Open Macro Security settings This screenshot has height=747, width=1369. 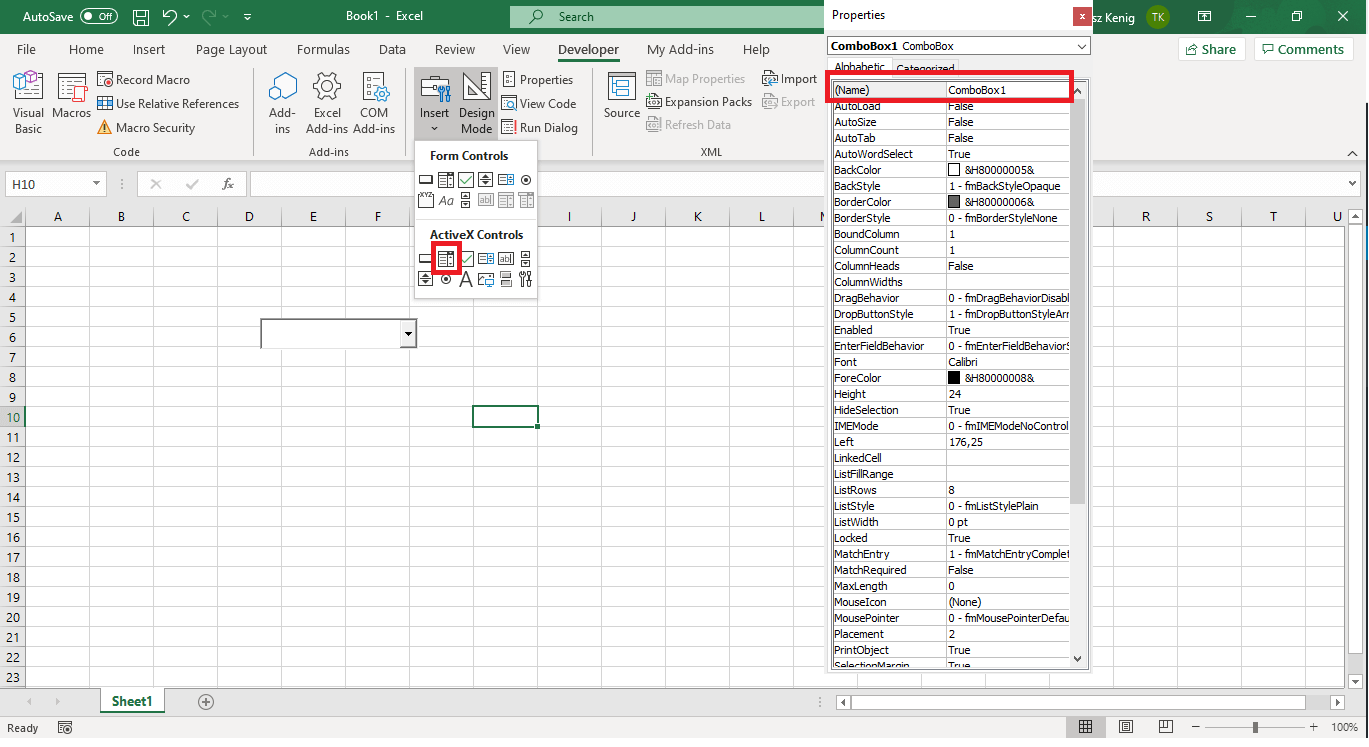(x=154, y=128)
